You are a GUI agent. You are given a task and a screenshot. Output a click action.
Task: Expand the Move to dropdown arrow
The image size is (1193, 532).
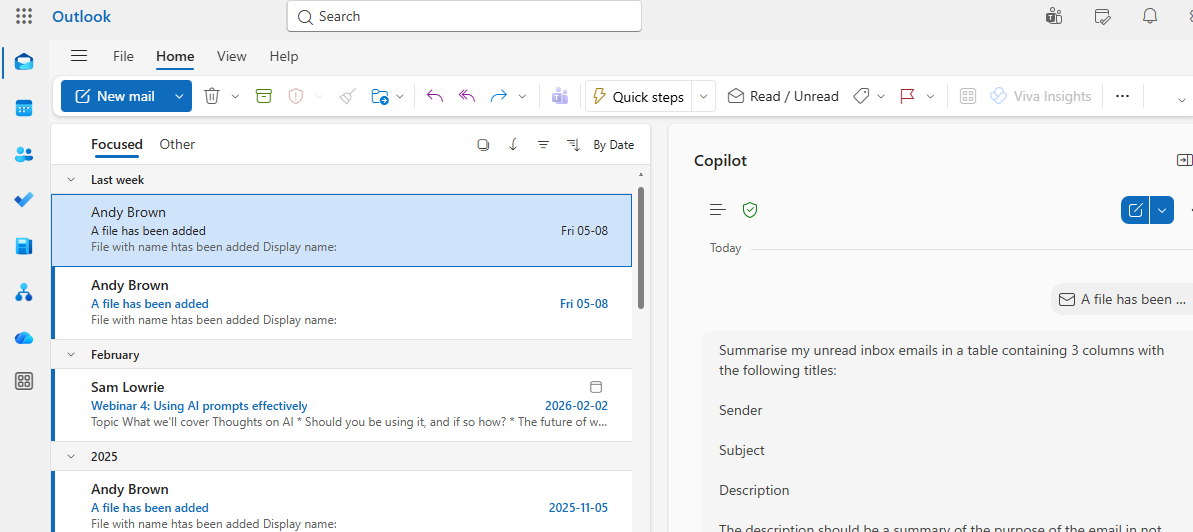400,97
